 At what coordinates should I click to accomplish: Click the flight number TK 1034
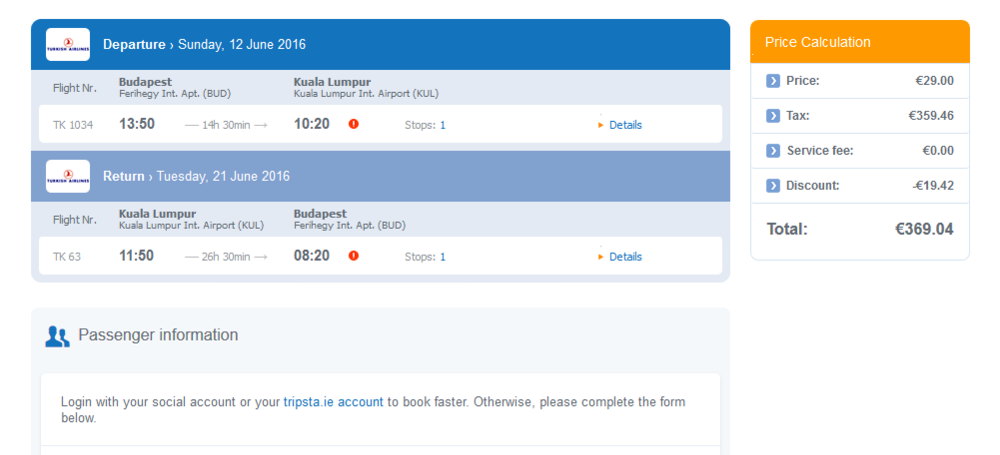point(73,125)
